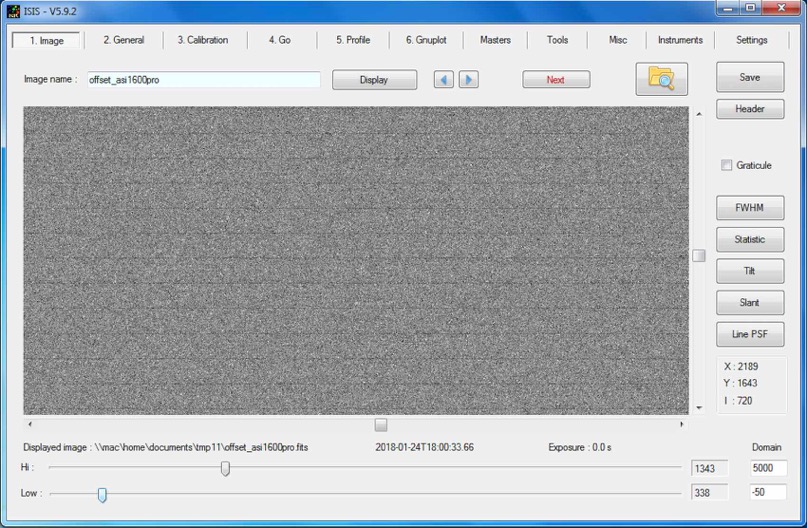Click the Domain lower value field -50
The image size is (807, 528).
[768, 492]
